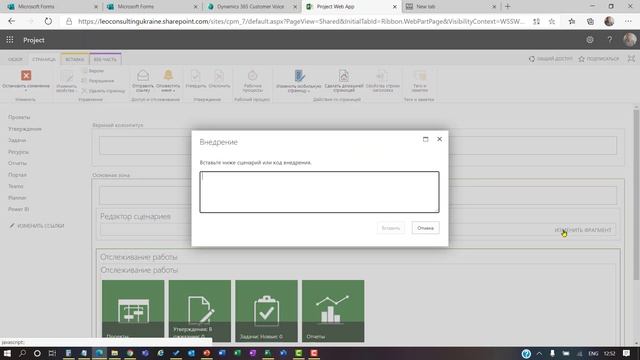Viewport: 640px width, 360px height.
Task: Click the Разрешения ribbon item
Action: 98,81
